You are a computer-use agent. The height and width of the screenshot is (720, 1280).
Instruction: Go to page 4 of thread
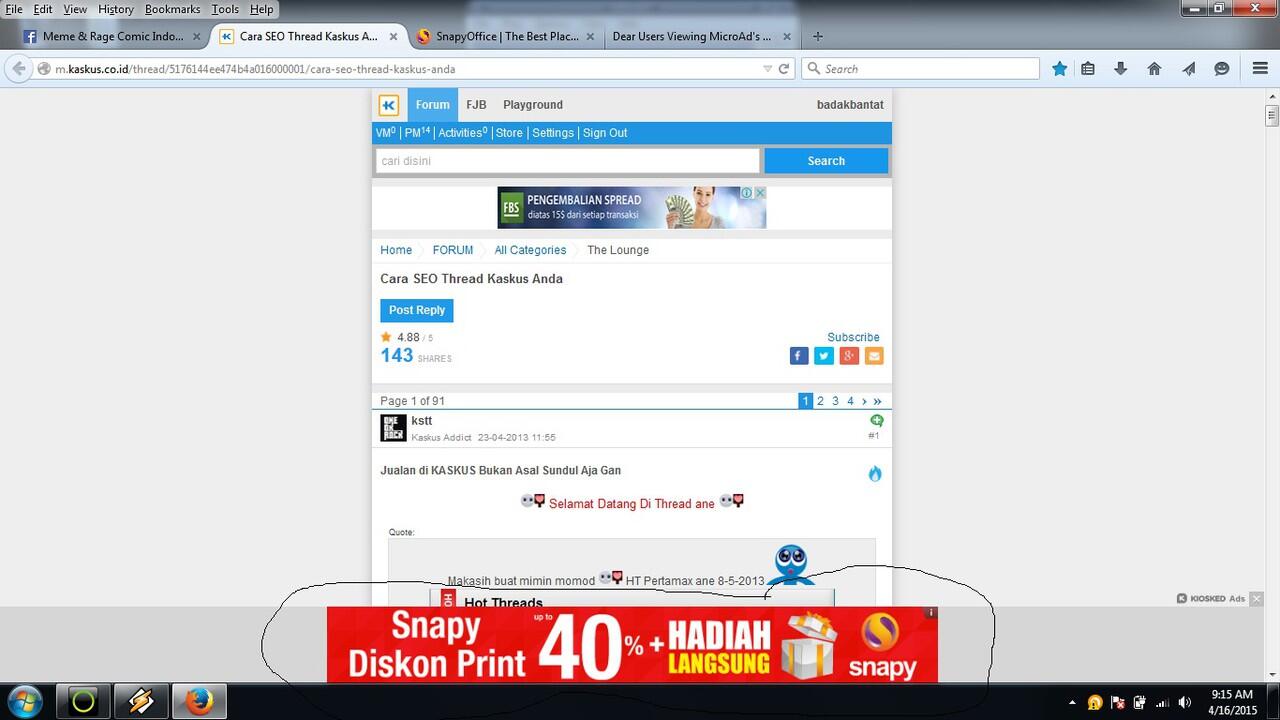tap(851, 401)
